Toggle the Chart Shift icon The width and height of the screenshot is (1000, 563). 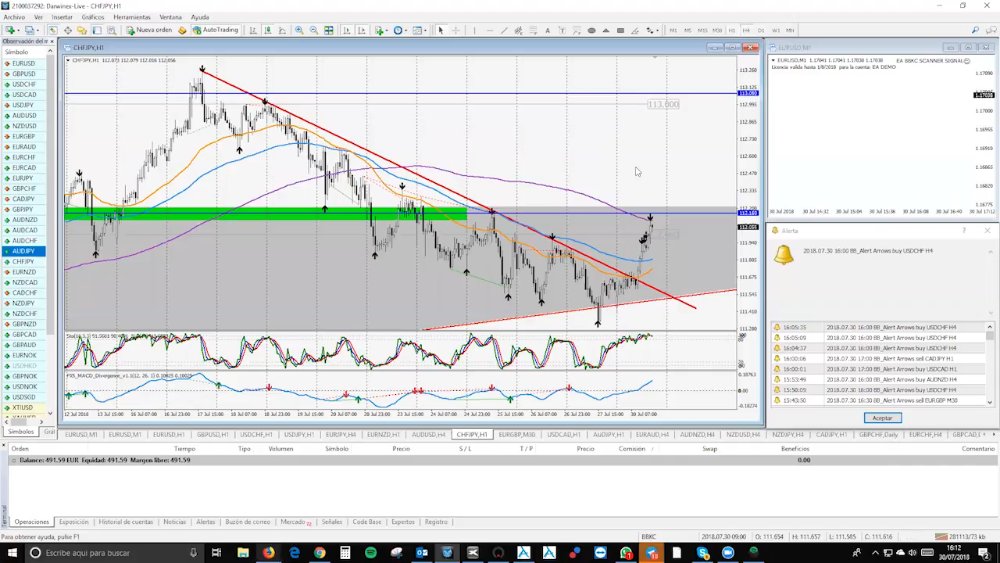[362, 30]
